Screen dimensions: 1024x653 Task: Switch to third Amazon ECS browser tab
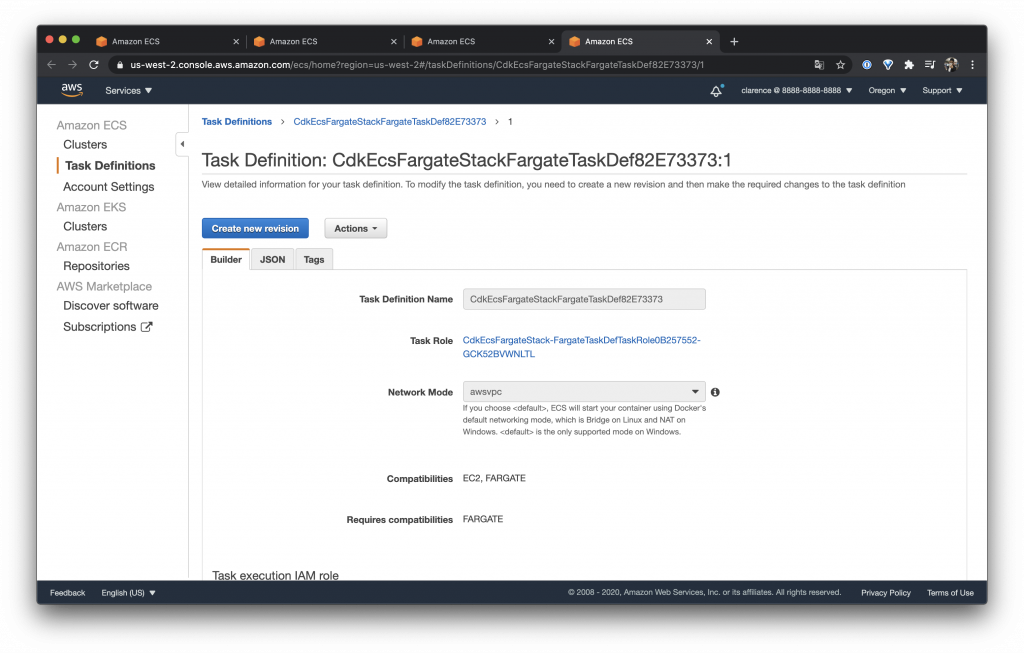point(482,41)
